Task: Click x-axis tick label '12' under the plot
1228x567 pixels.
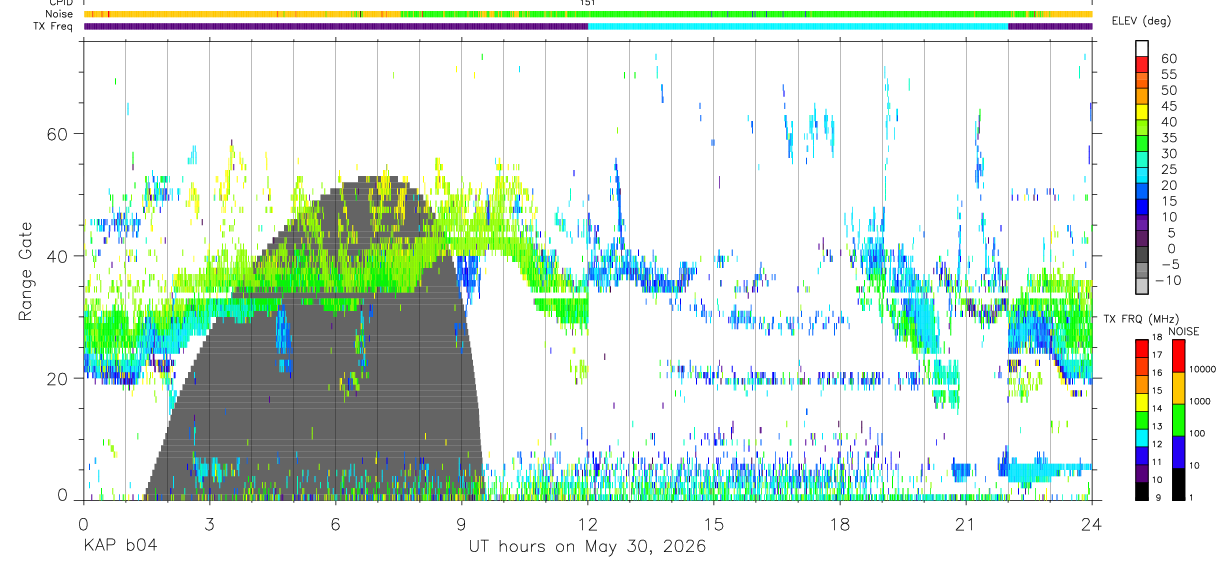Action: pyautogui.click(x=587, y=525)
